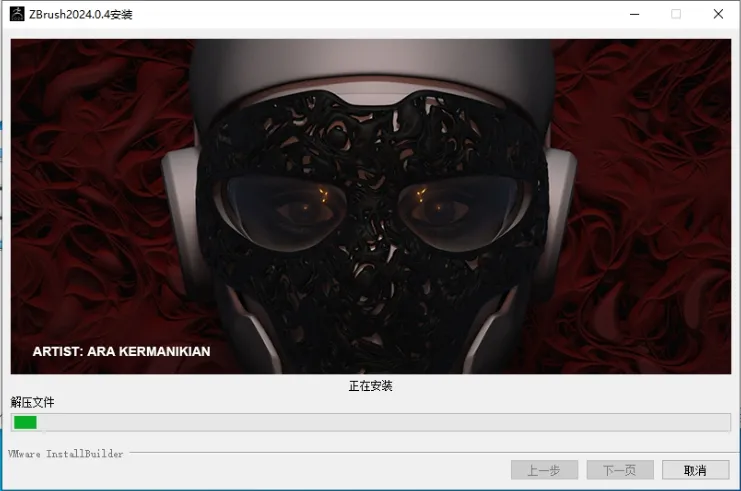Image resolution: width=741 pixels, height=491 pixels.
Task: Close the ZBrush installer window
Action: pyautogui.click(x=718, y=14)
